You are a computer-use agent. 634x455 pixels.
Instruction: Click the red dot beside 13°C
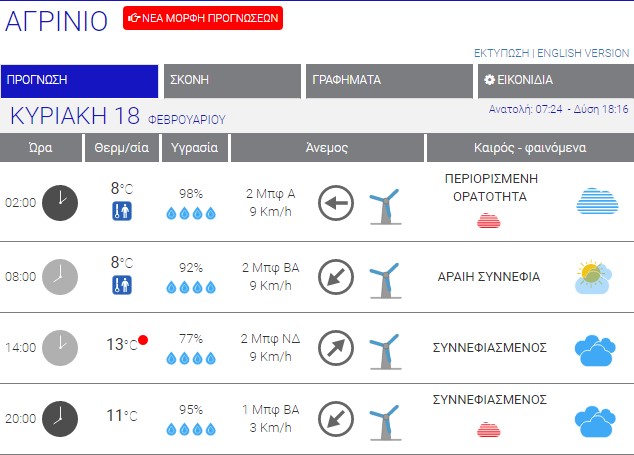[144, 340]
